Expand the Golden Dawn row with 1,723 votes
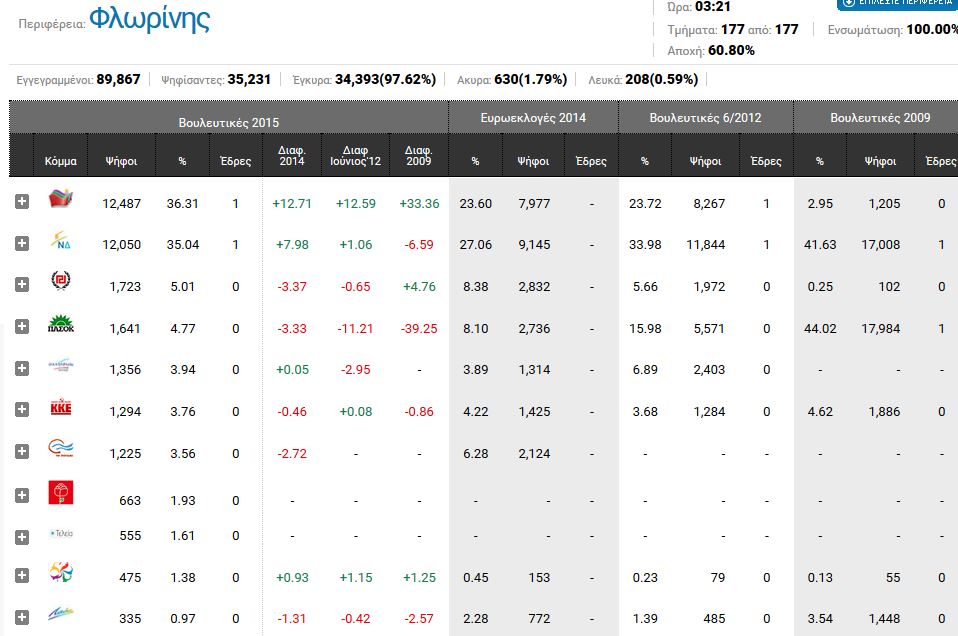 click(22, 285)
